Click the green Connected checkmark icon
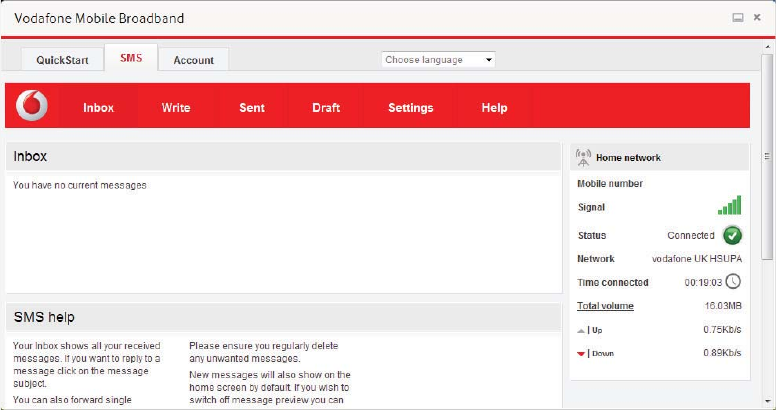This screenshot has width=776, height=410. 732,235
